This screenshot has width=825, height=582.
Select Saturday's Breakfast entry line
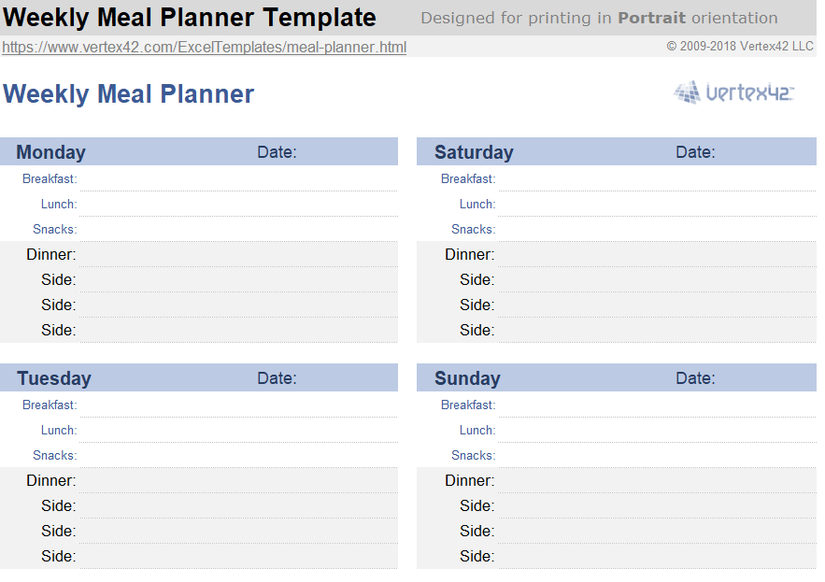[x=656, y=179]
